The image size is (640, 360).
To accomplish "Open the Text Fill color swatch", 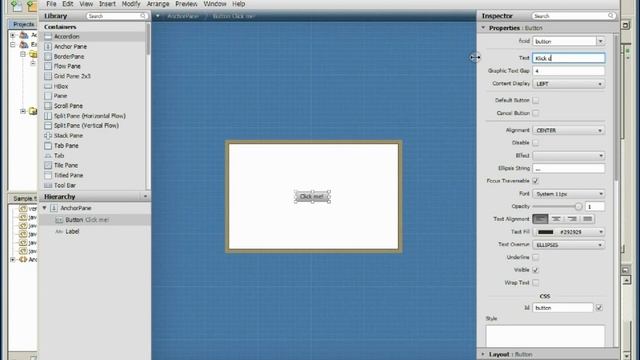I will pos(546,232).
